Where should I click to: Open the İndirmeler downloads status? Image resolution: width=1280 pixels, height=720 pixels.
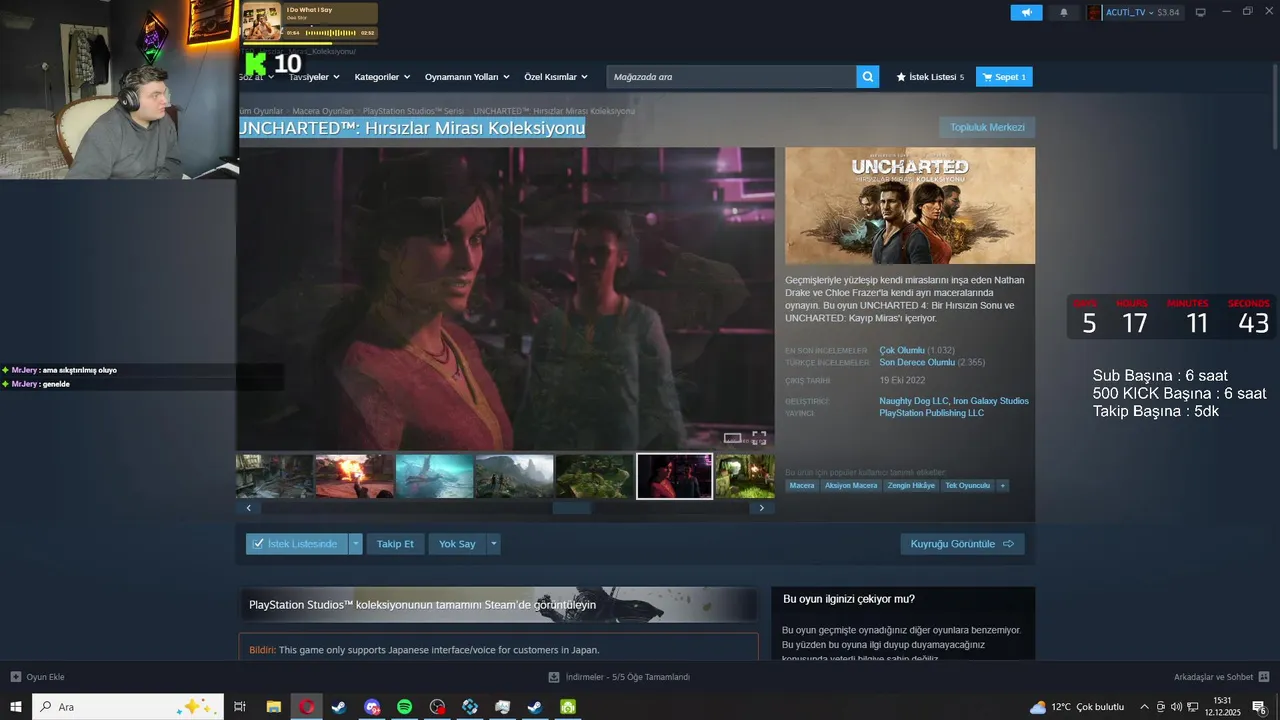(x=620, y=677)
